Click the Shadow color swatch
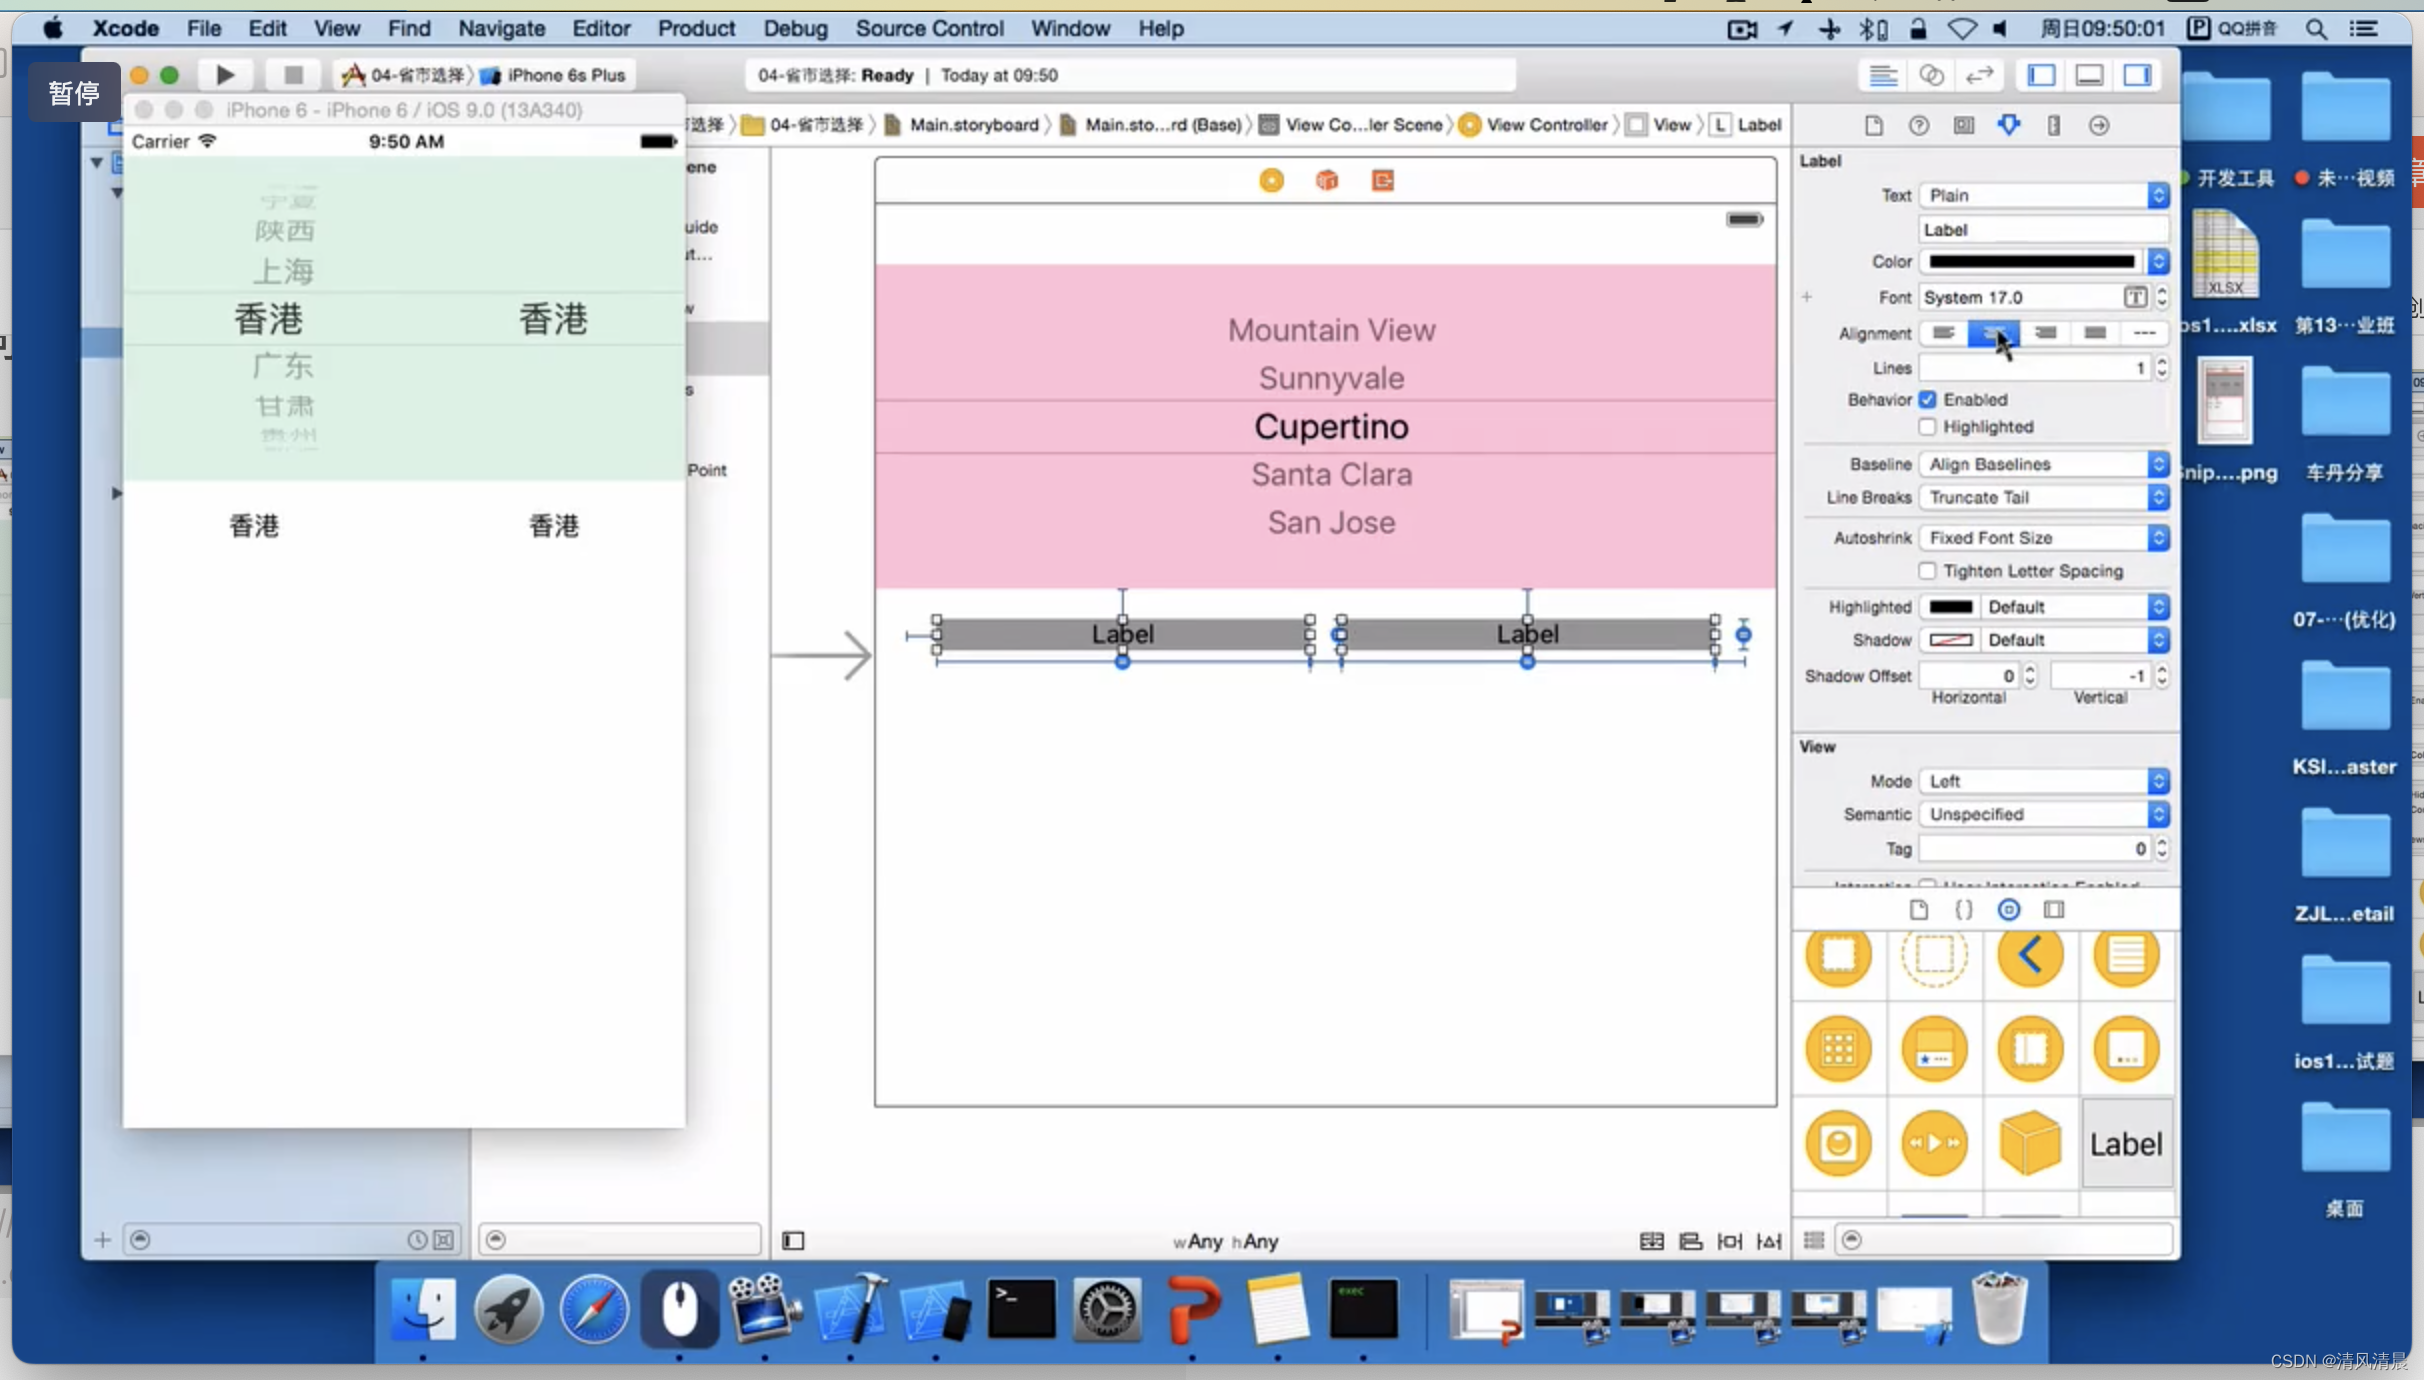 tap(1950, 640)
